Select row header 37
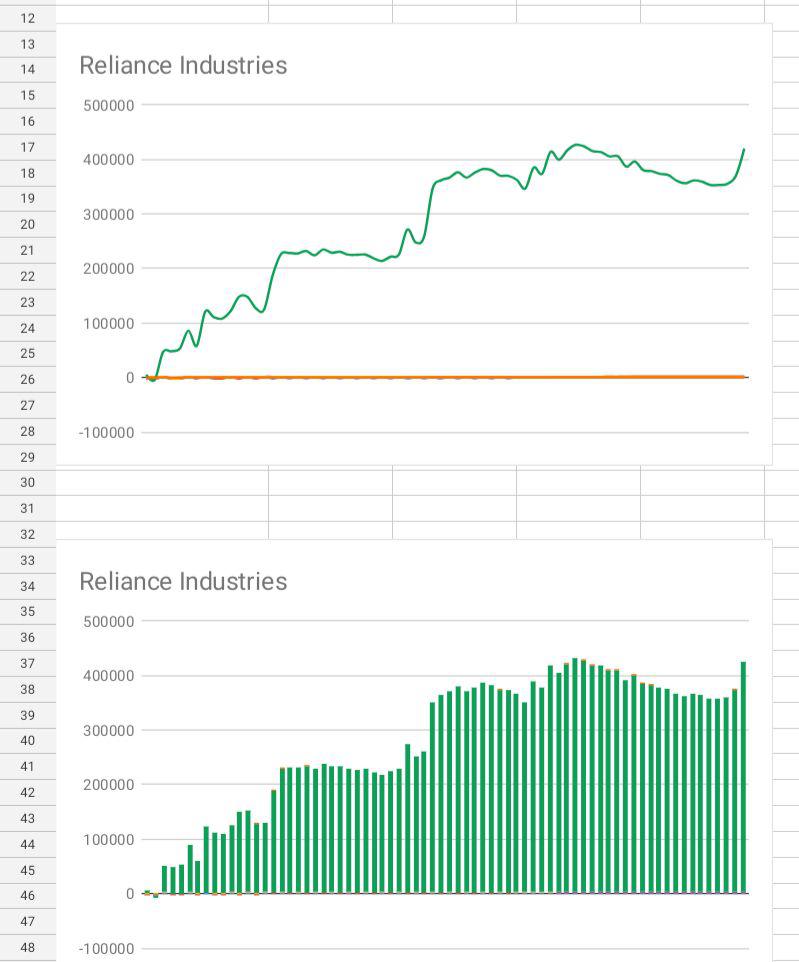Viewport: 799px width, 962px height. point(28,663)
